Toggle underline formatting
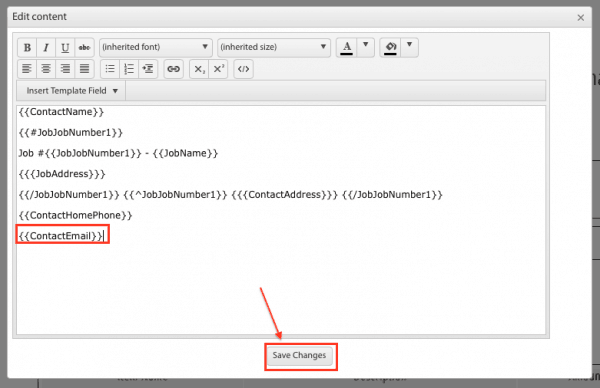Screen dimensions: 600x388 pyautogui.click(x=65, y=47)
